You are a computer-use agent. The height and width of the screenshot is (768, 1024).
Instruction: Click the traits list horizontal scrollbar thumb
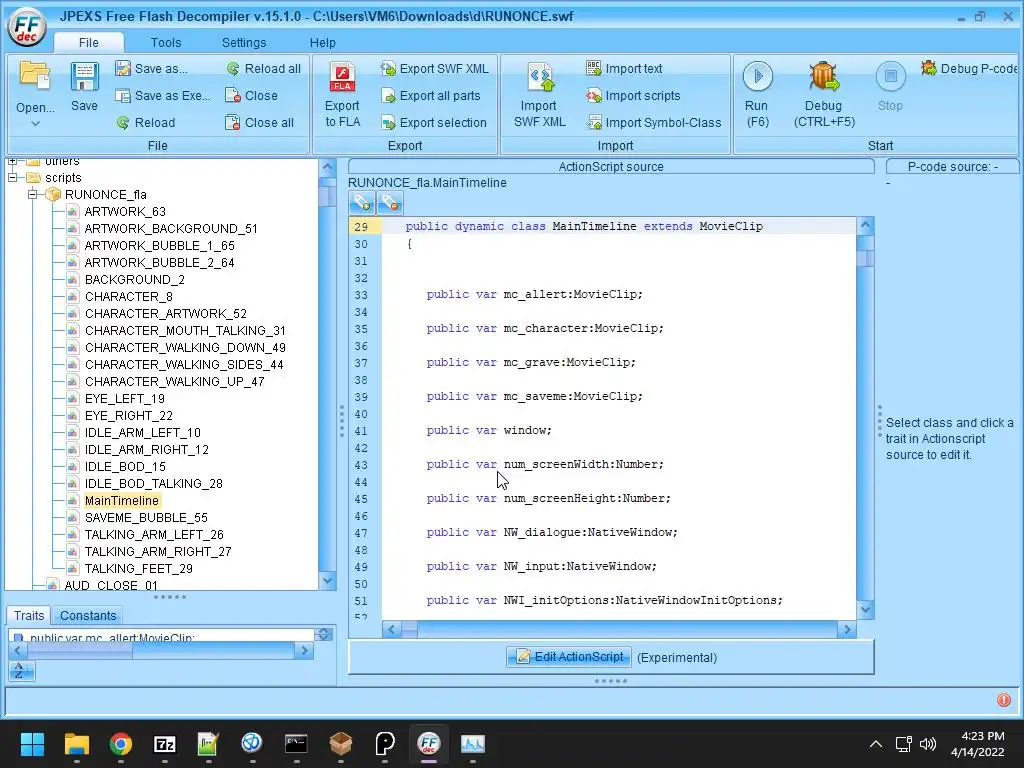[80, 650]
